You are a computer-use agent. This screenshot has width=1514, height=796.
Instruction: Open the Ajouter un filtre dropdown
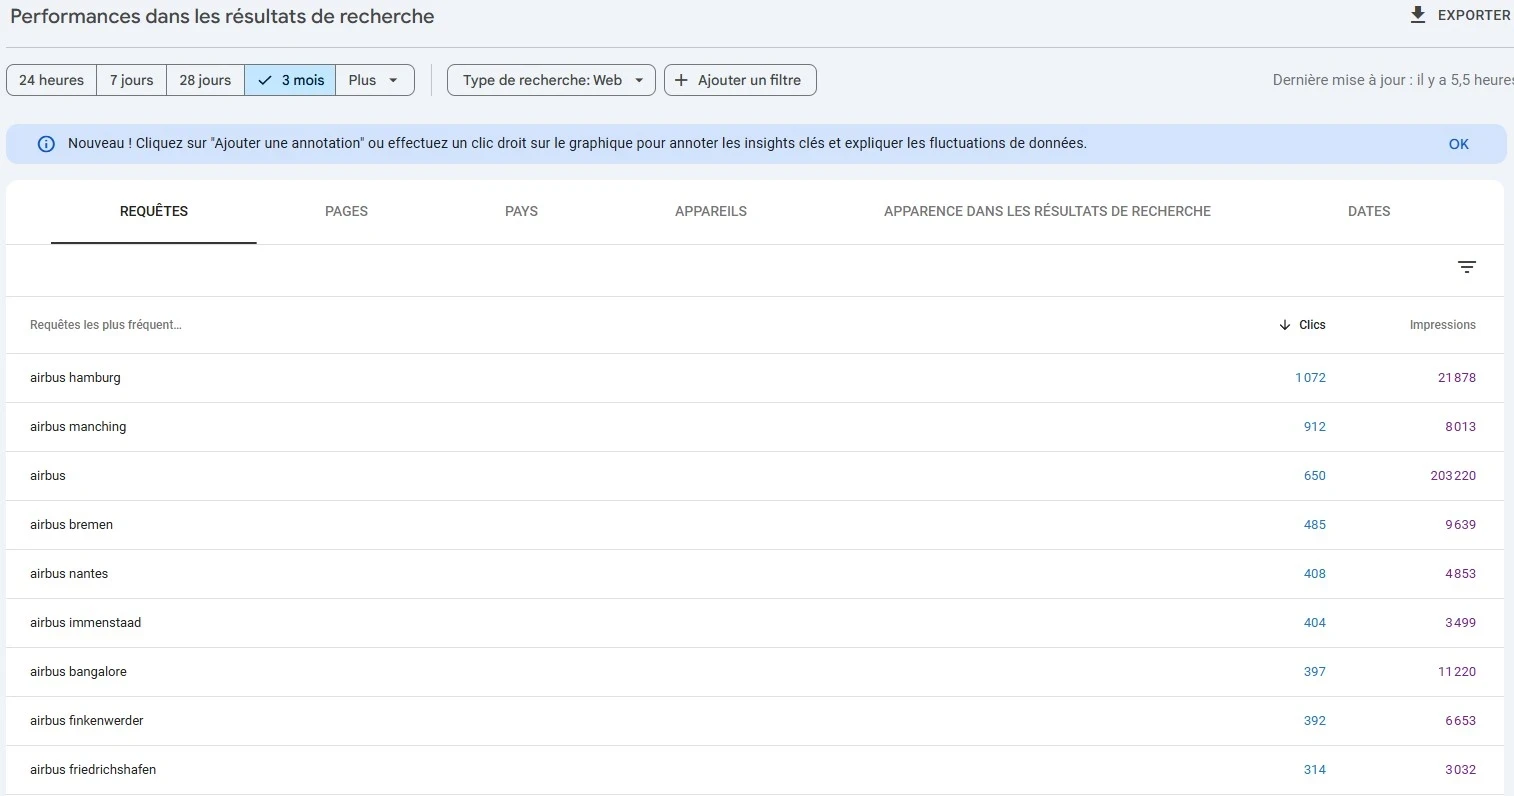(740, 79)
